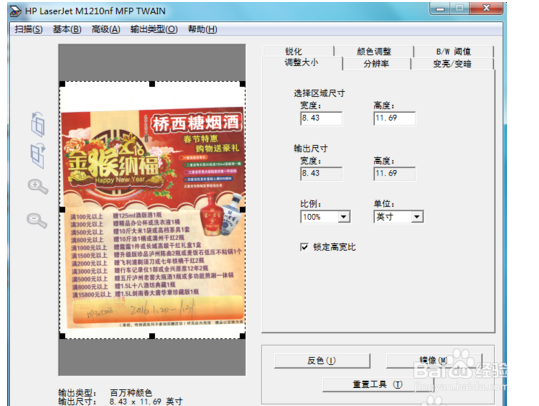This screenshot has height=406, width=539.
Task: Click the right-middle selection handle
Action: click(x=242, y=209)
